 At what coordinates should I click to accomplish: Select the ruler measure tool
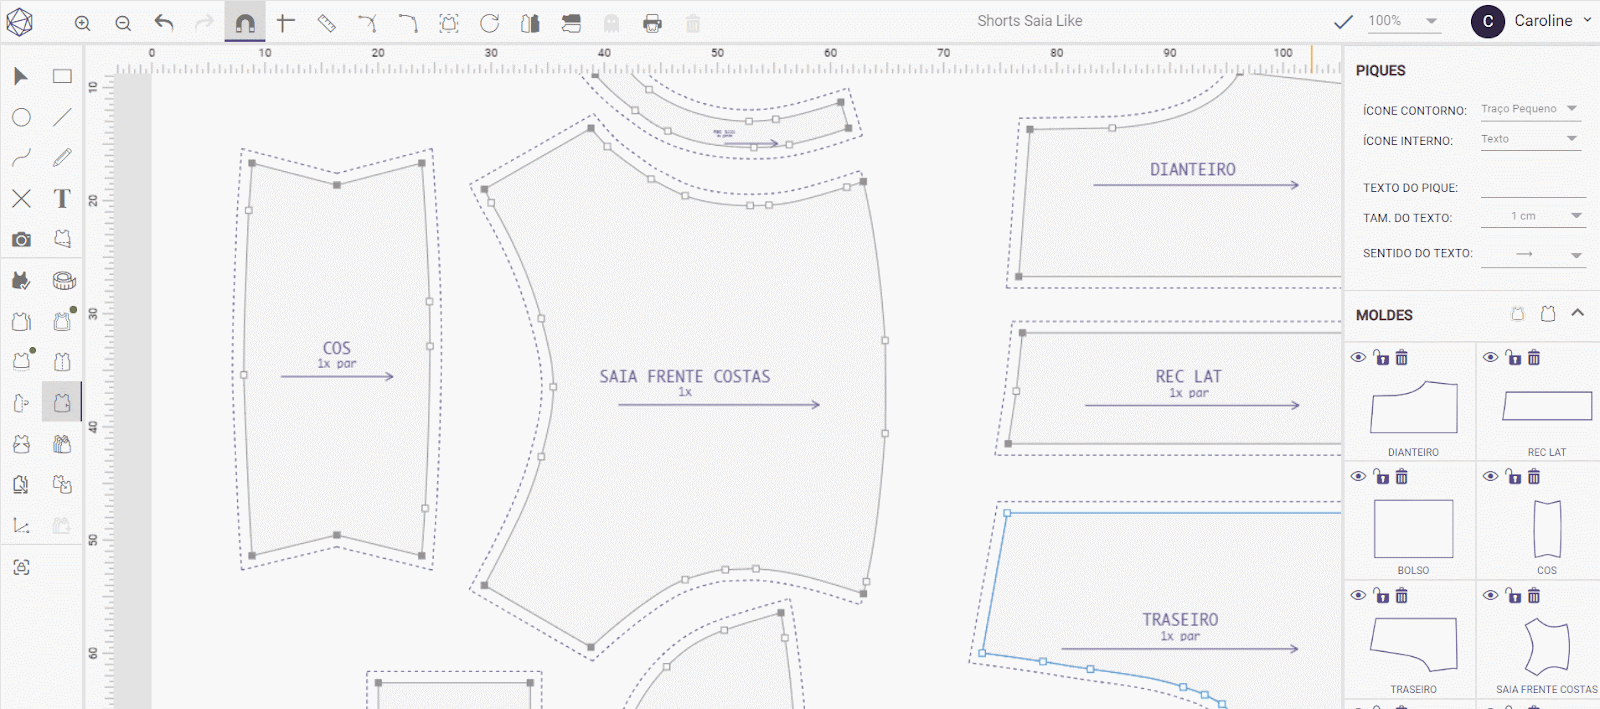(x=327, y=23)
